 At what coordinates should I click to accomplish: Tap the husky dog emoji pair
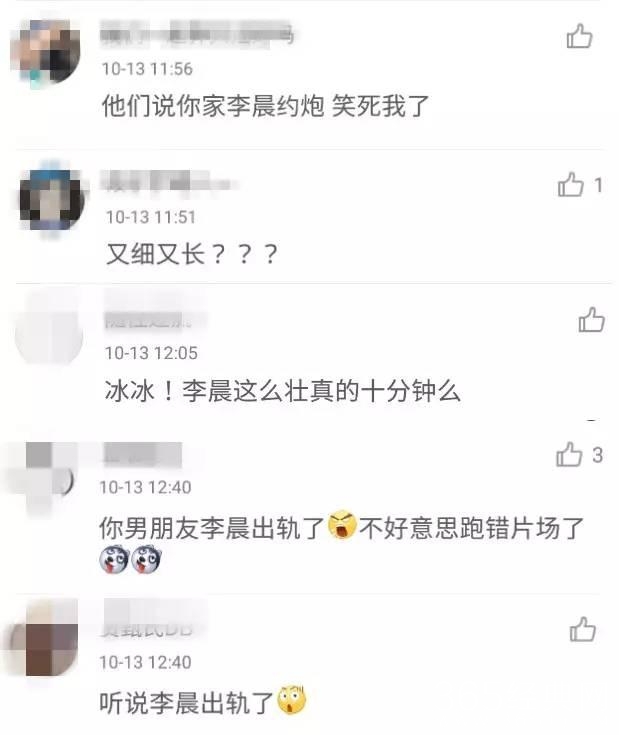coord(131,560)
